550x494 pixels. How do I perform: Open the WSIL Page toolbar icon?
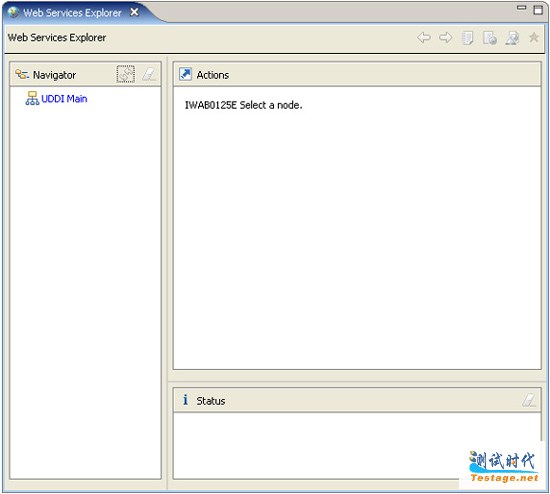pyautogui.click(x=490, y=38)
